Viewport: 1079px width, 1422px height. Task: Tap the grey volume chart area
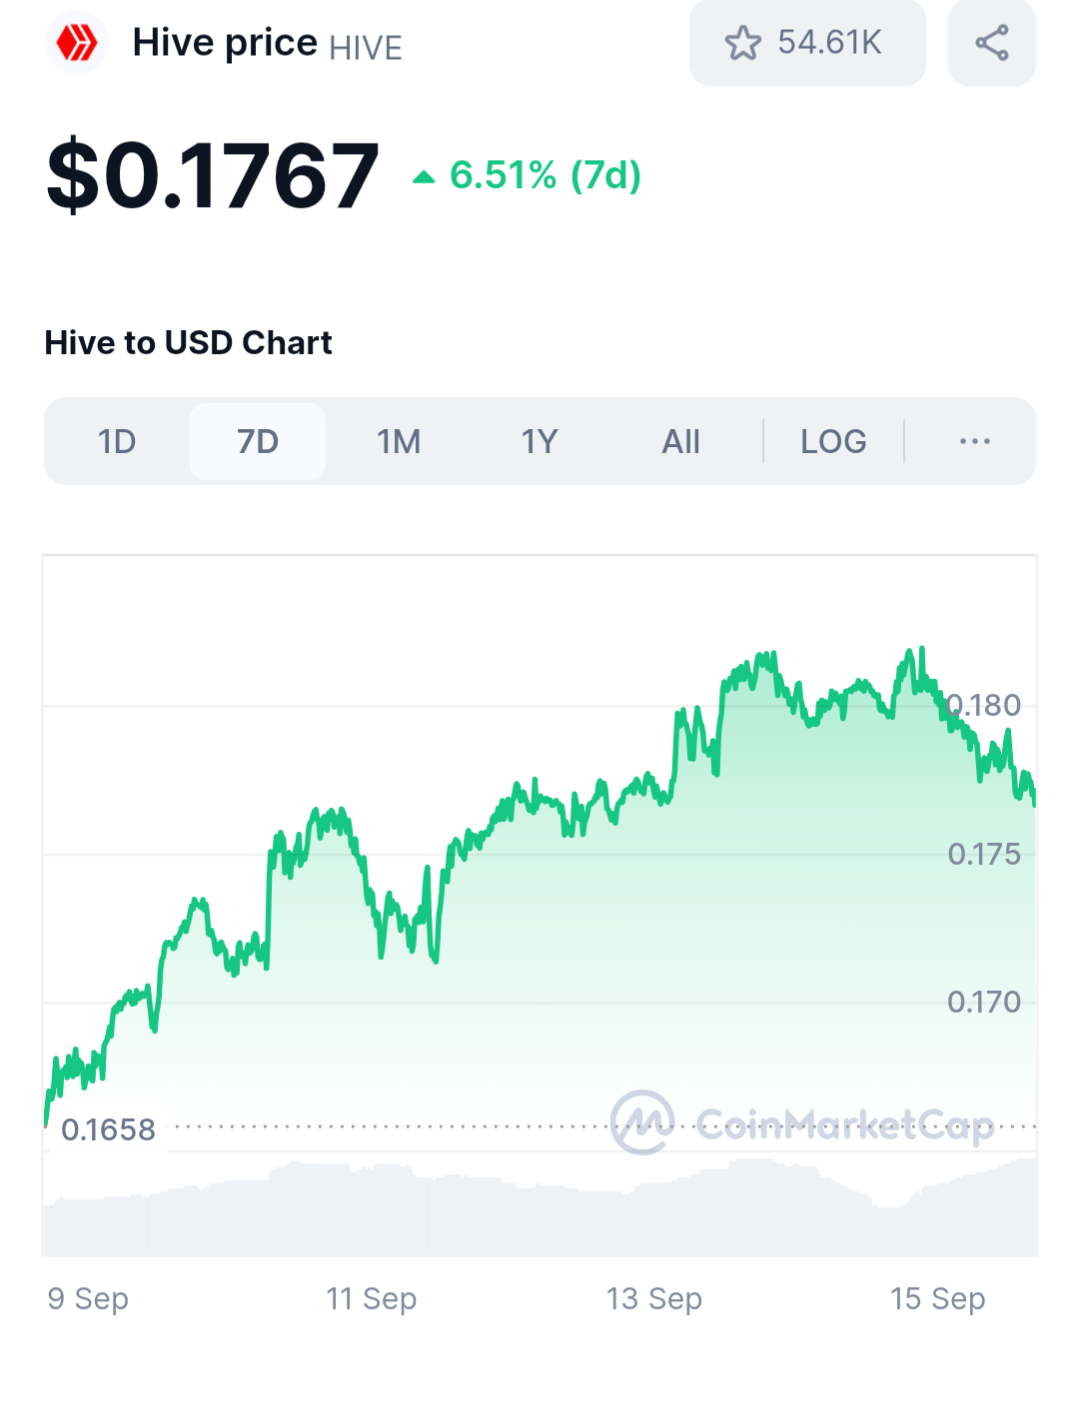[x=540, y=1208]
